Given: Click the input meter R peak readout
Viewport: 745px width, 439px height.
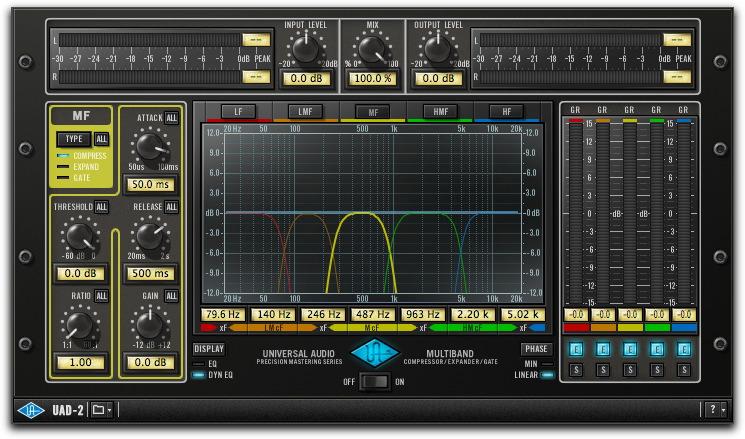Looking at the screenshot, I should point(256,76).
